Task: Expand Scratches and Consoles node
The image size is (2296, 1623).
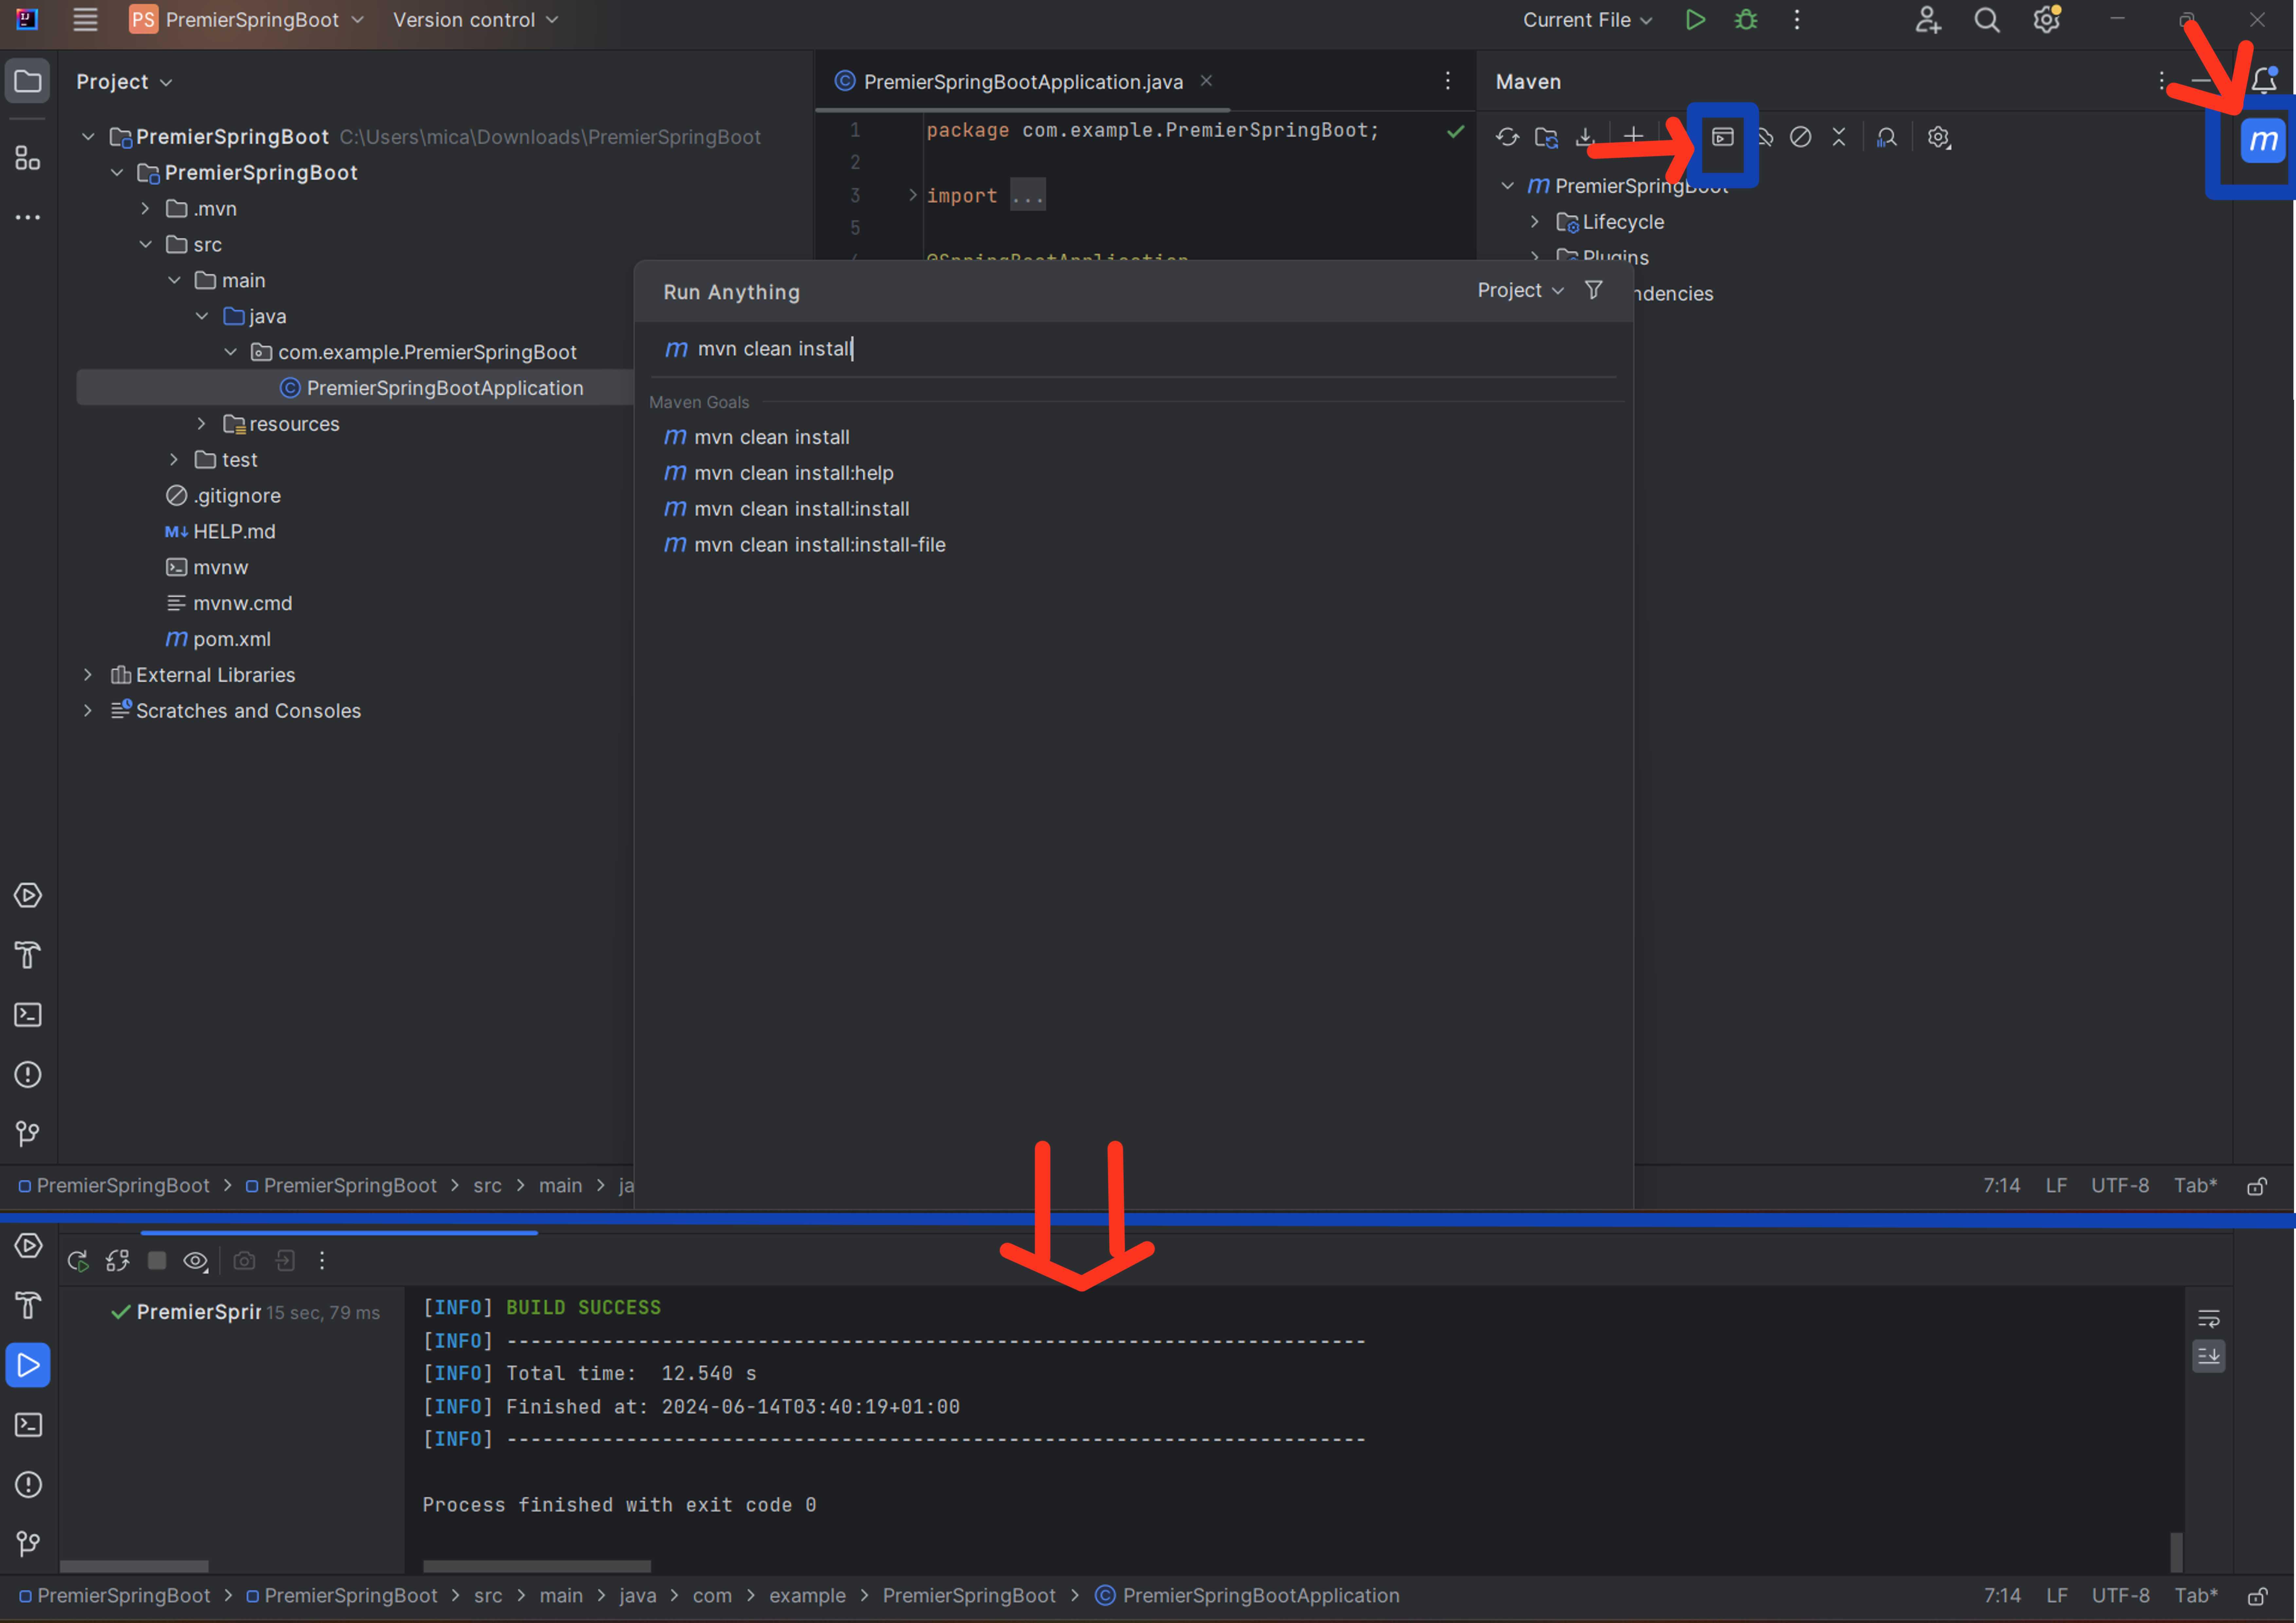Action: (x=88, y=711)
